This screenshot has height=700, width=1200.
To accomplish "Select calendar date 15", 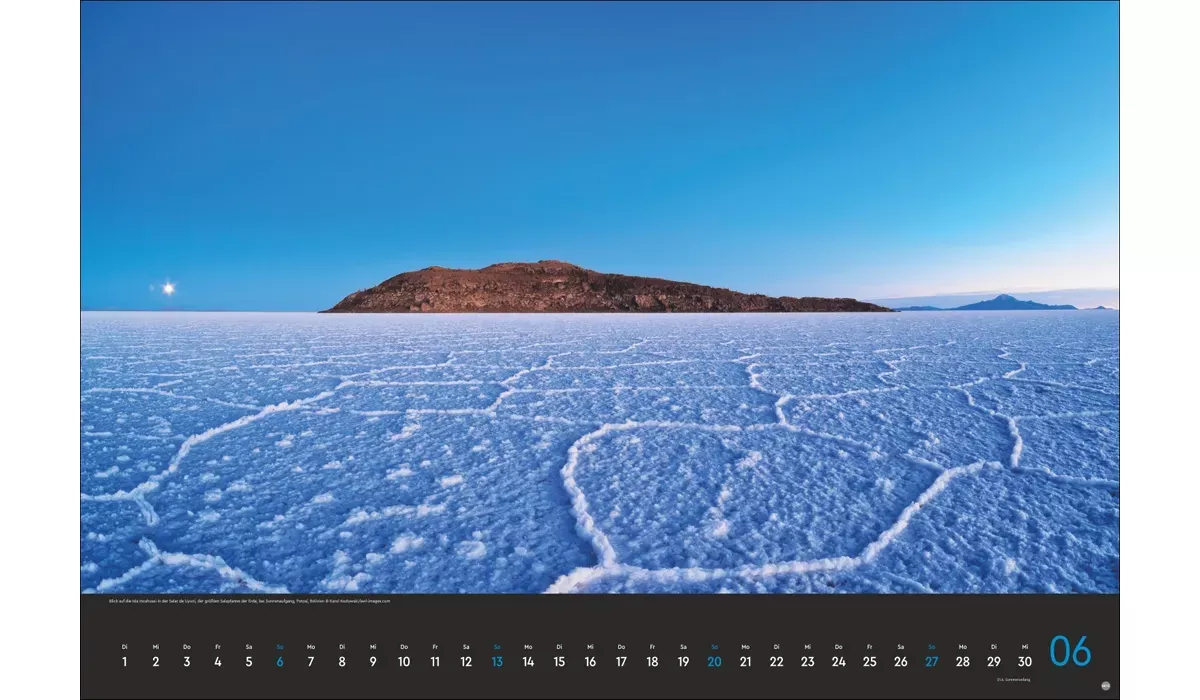I will (559, 662).
